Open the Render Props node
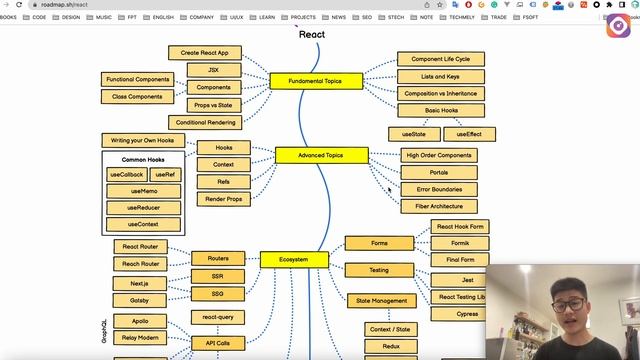 coord(224,199)
